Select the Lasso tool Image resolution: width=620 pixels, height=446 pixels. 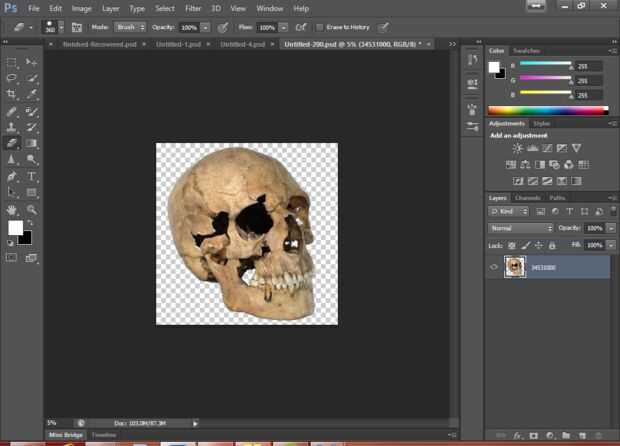coord(12,78)
